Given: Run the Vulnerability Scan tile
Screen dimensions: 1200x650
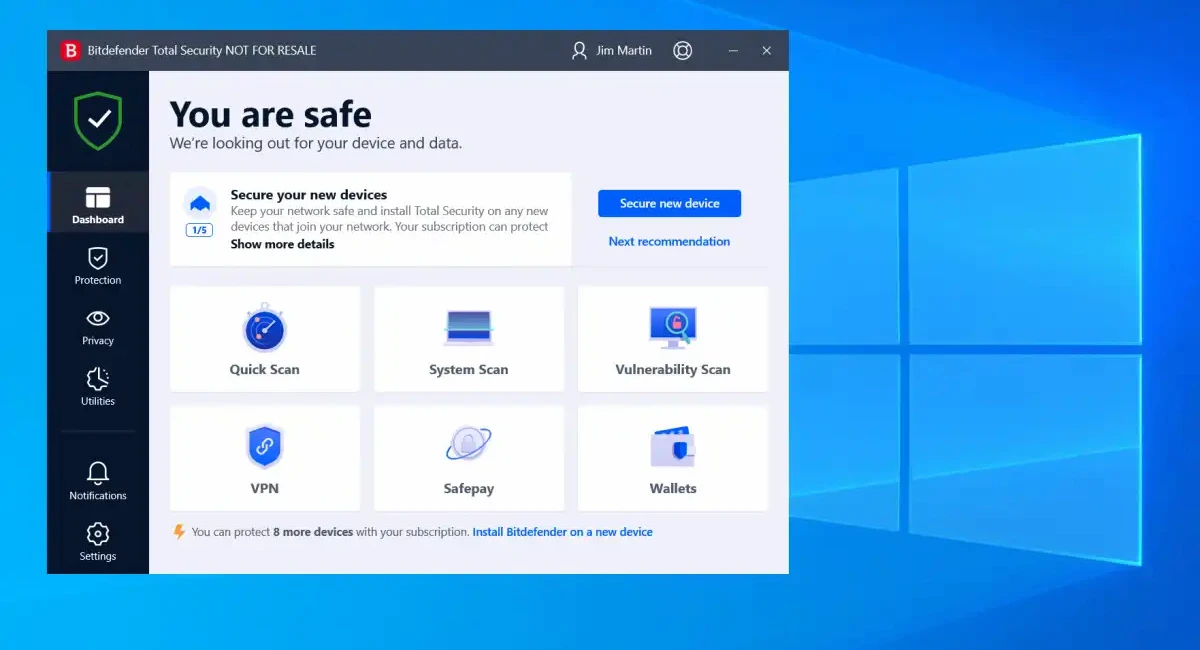Looking at the screenshot, I should tap(673, 339).
